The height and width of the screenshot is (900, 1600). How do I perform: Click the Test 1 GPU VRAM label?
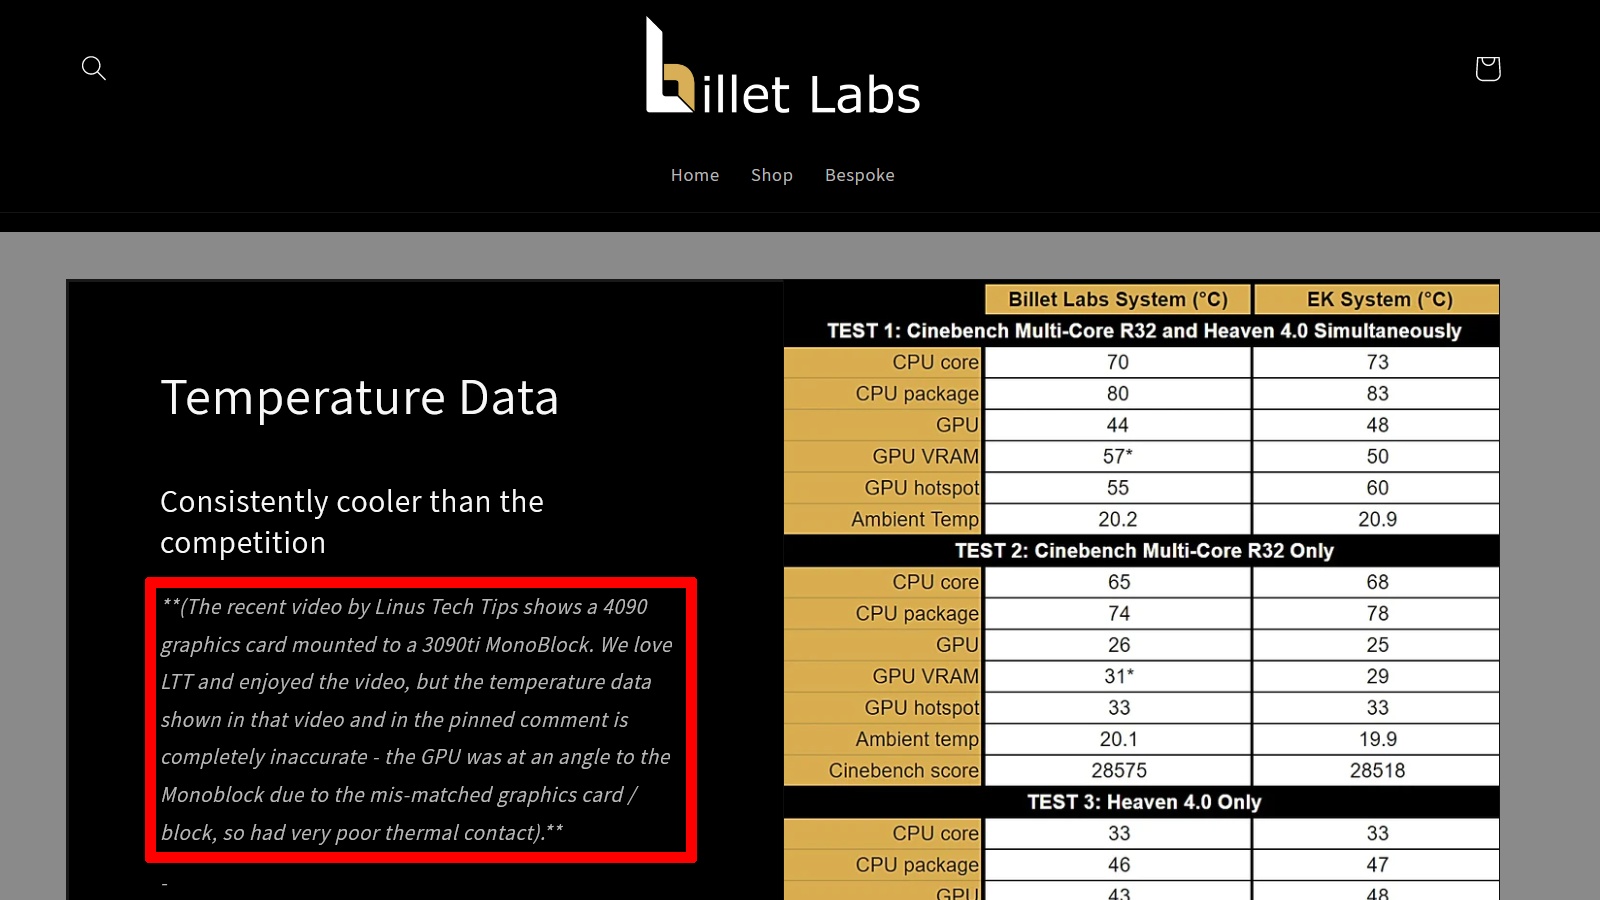(x=925, y=457)
